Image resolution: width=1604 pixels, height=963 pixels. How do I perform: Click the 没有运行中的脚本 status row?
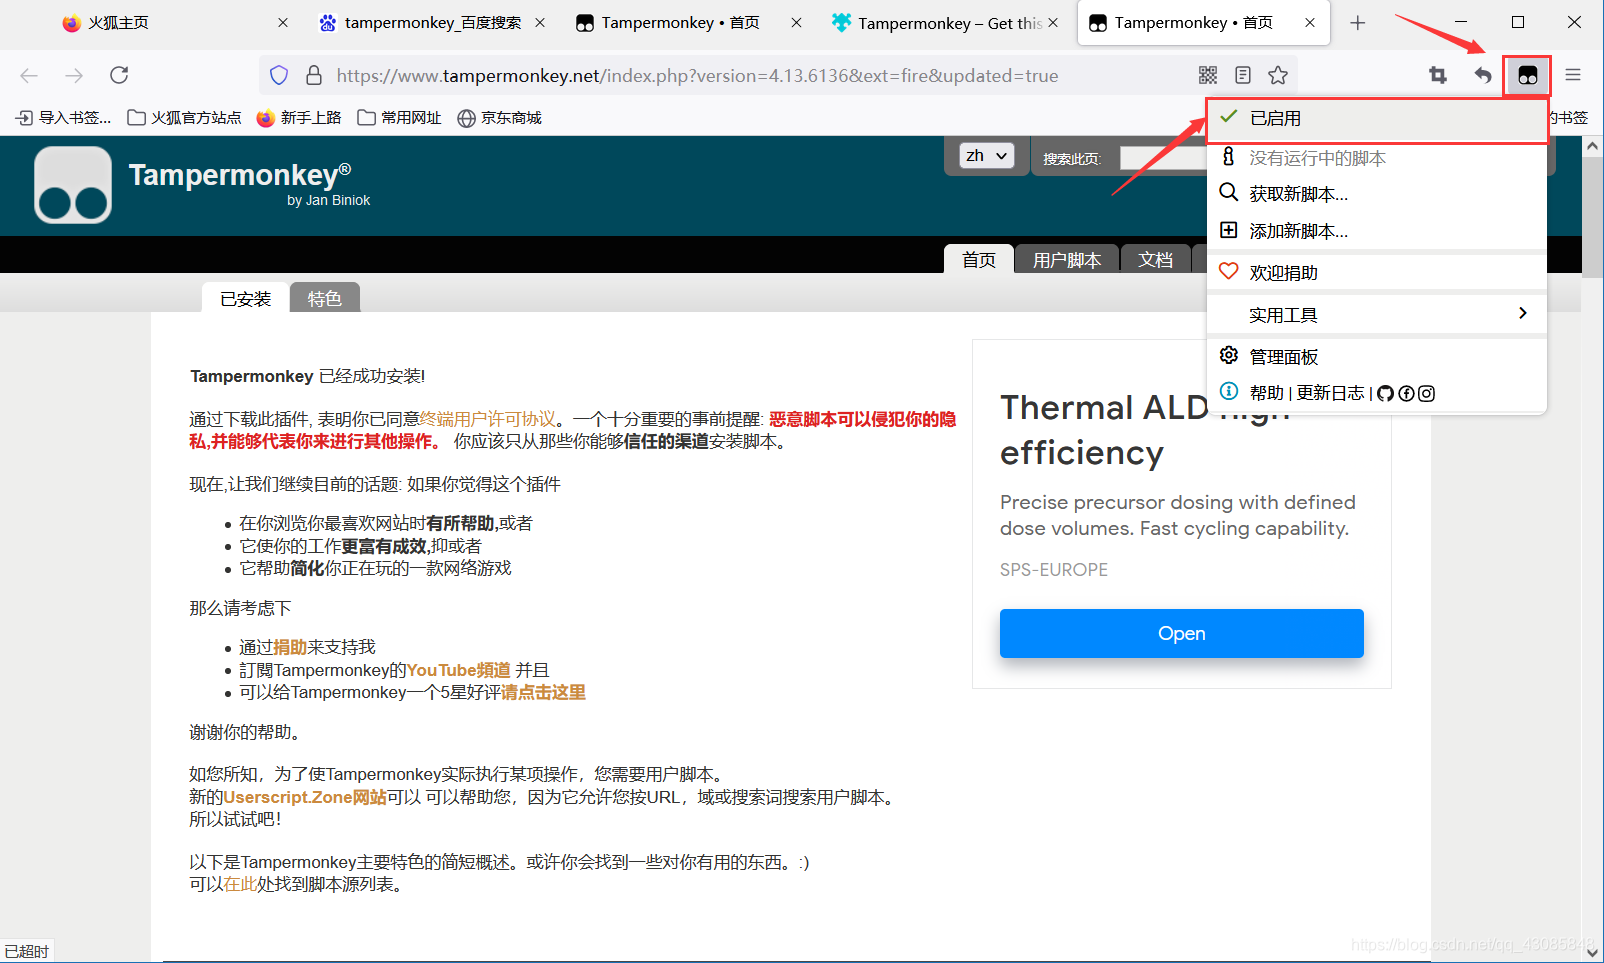pyautogui.click(x=1377, y=157)
